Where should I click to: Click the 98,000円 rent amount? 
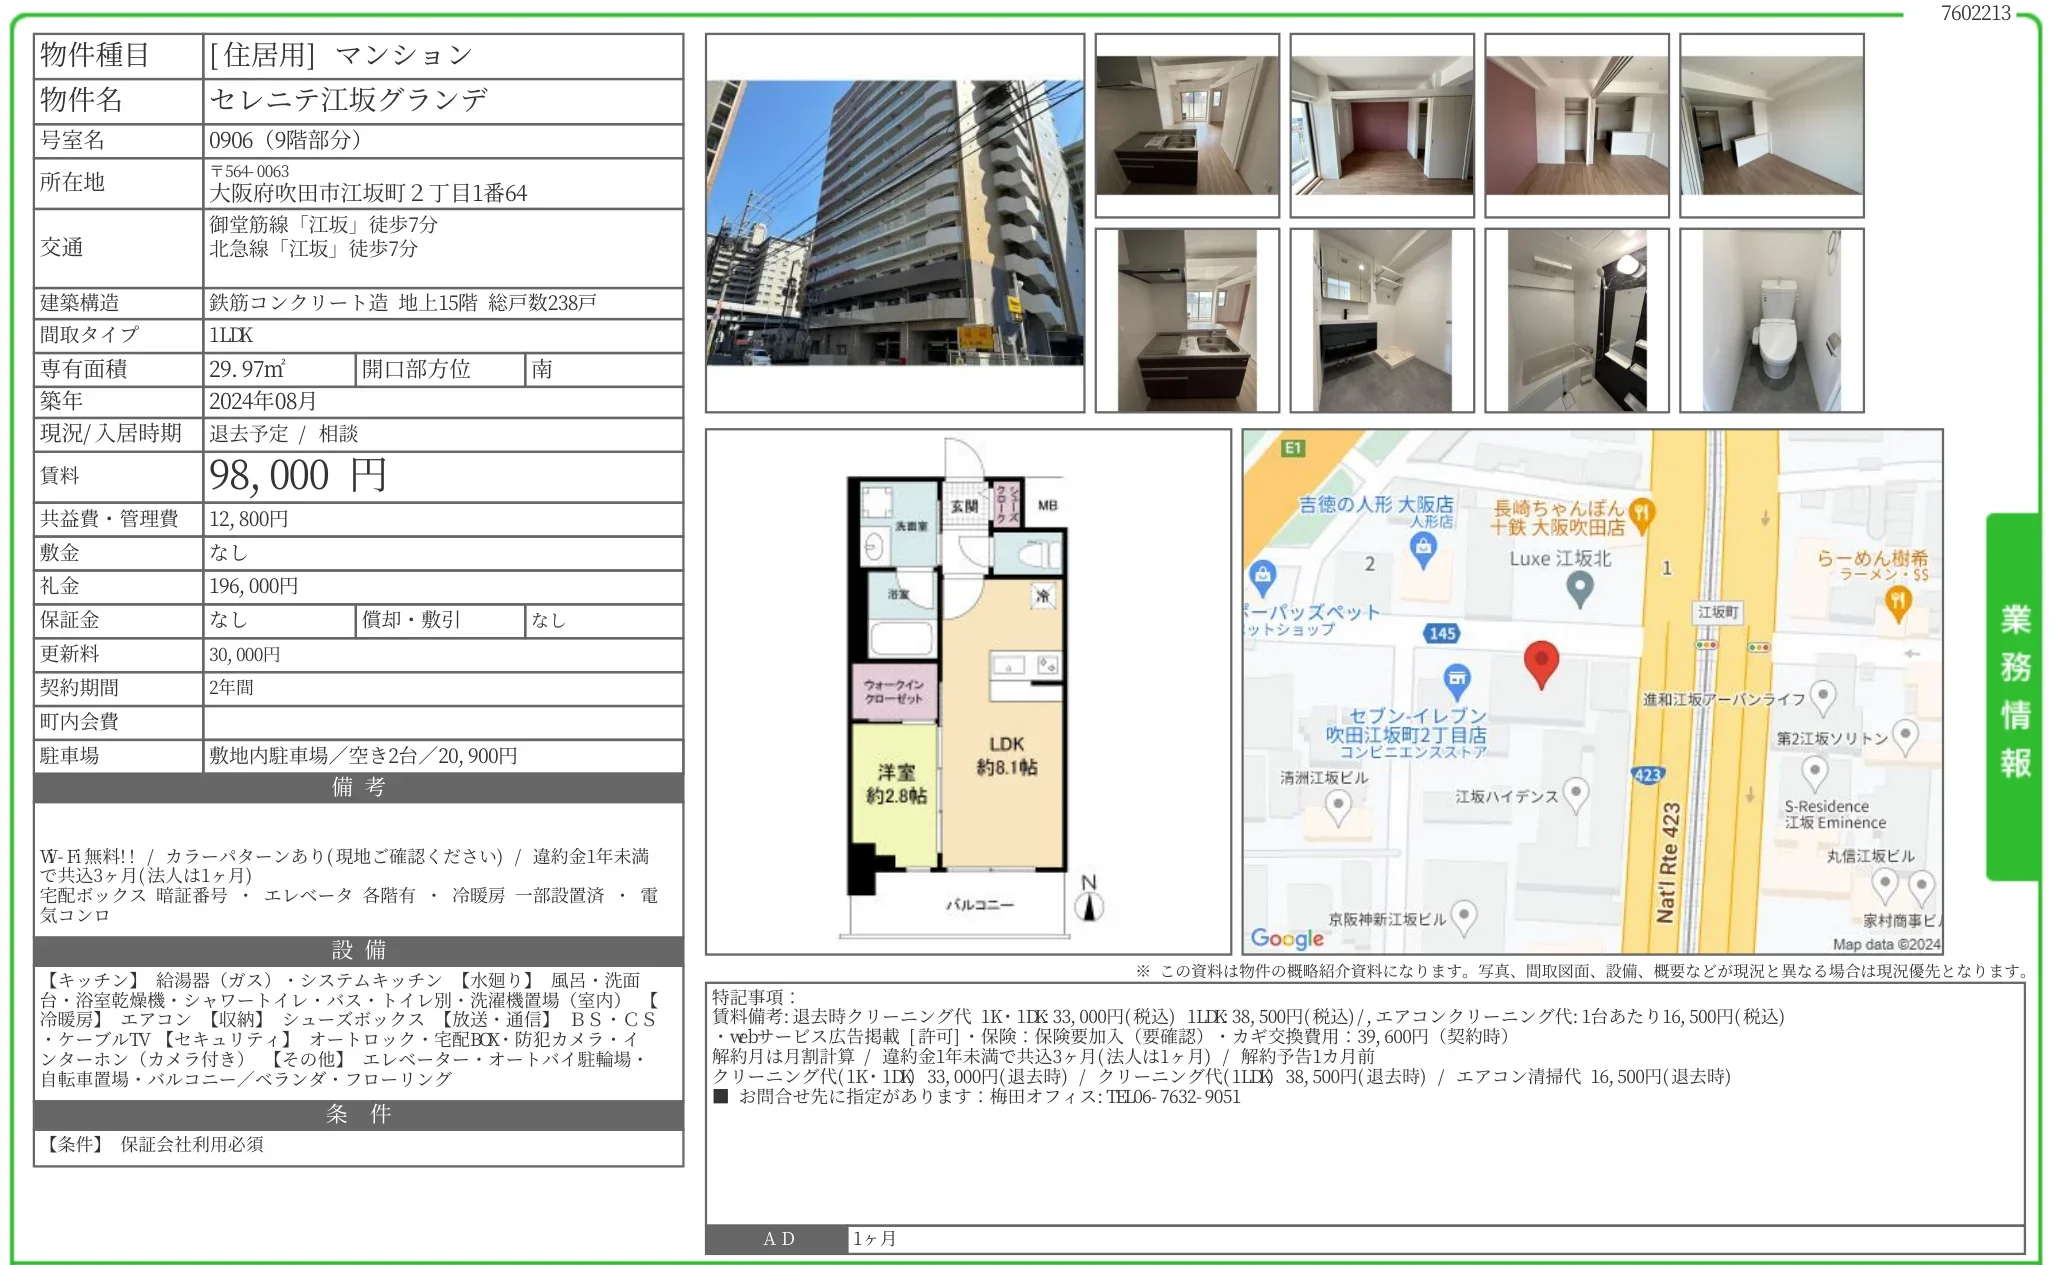point(298,476)
